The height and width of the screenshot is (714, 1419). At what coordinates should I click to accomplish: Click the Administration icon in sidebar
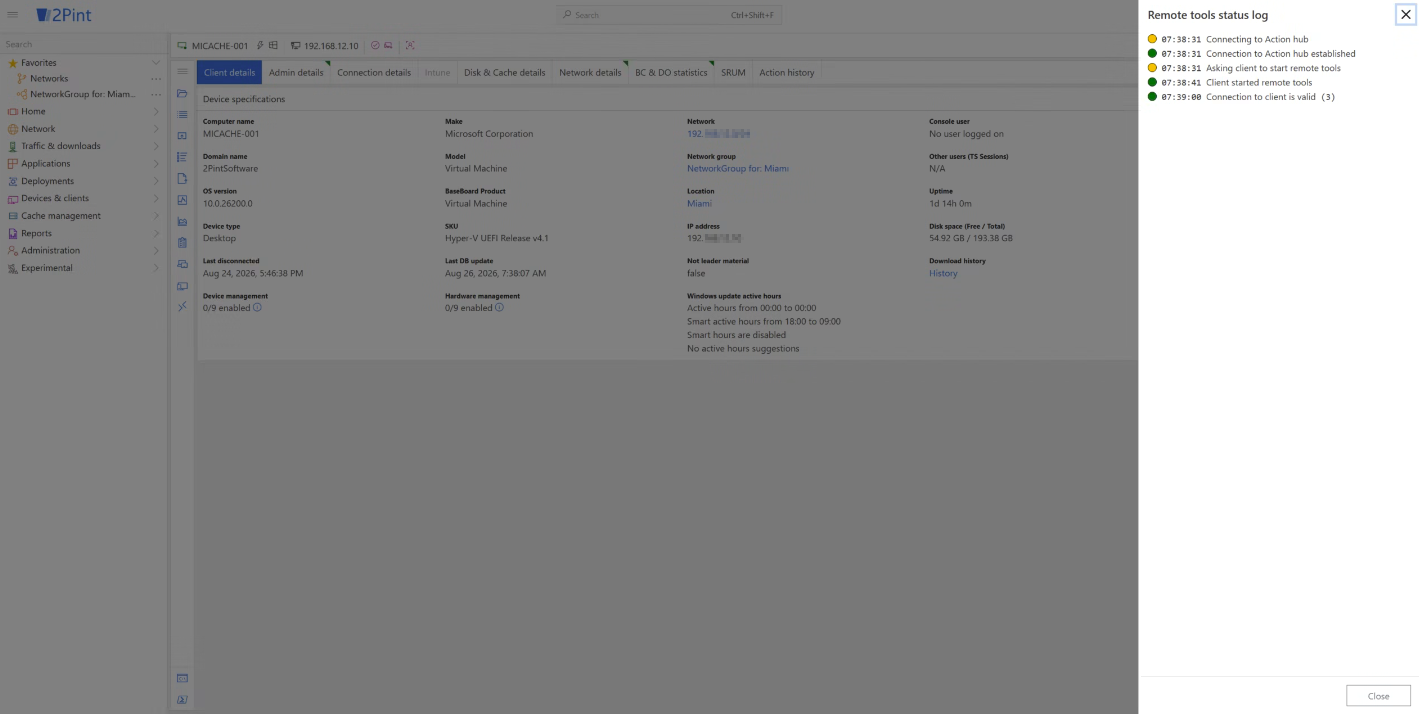13,250
